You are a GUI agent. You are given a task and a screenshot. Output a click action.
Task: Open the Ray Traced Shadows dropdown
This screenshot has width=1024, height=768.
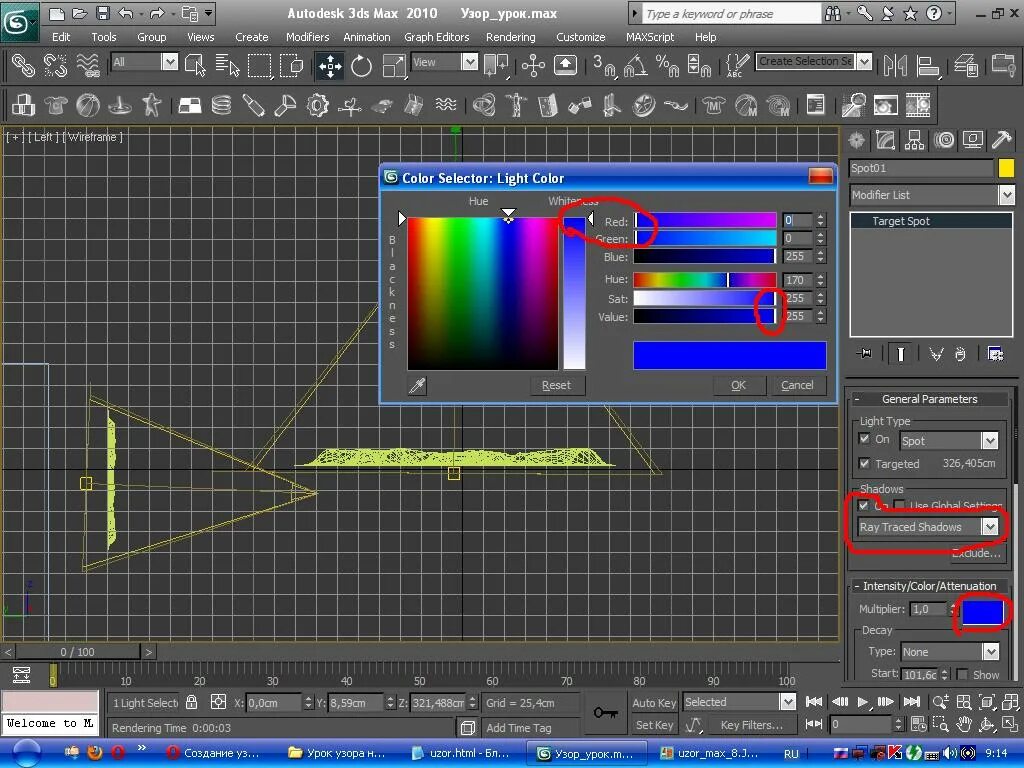point(990,527)
